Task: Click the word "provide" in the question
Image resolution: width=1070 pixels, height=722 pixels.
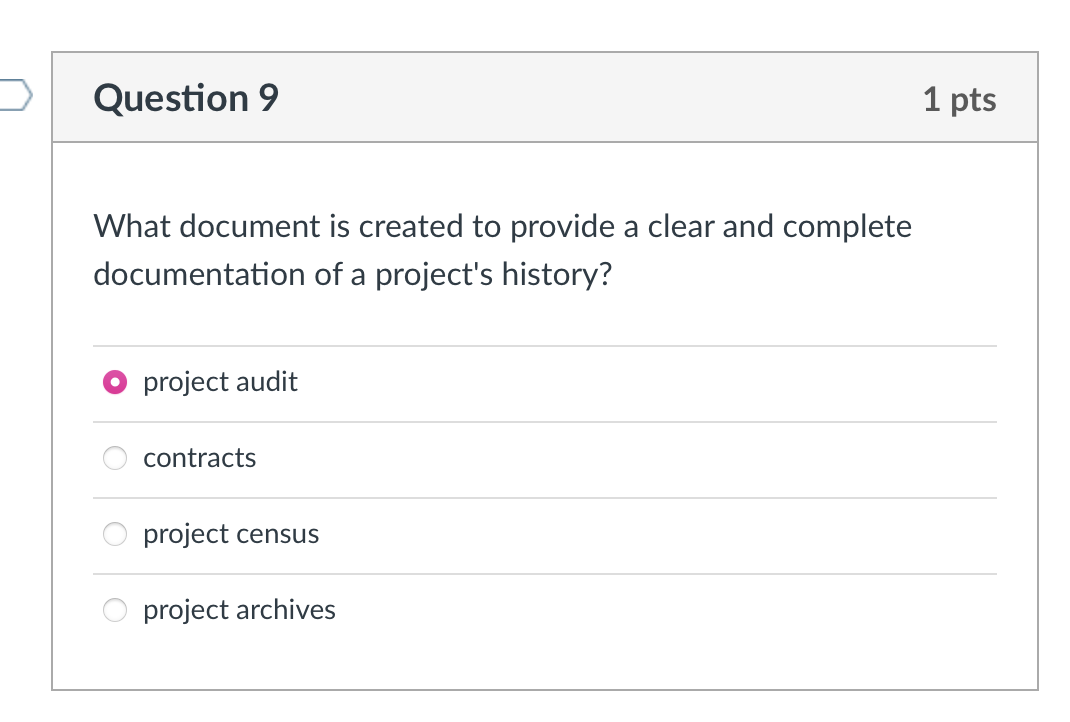Action: coord(564,227)
